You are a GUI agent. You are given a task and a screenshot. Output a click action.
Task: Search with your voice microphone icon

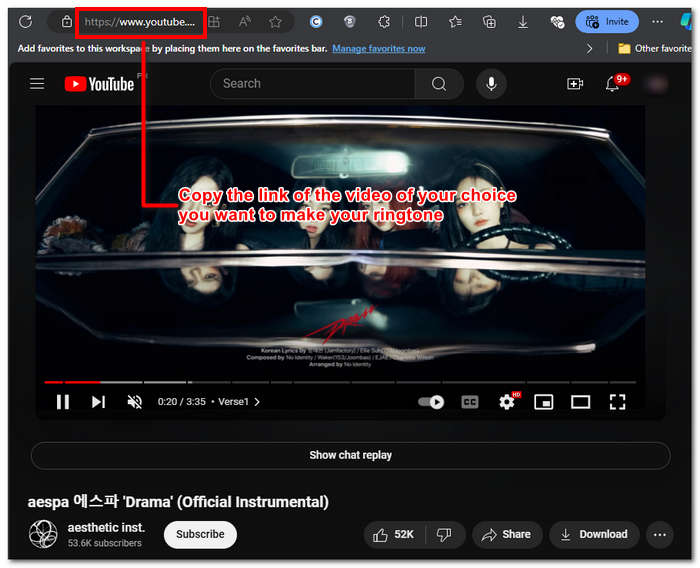click(491, 84)
